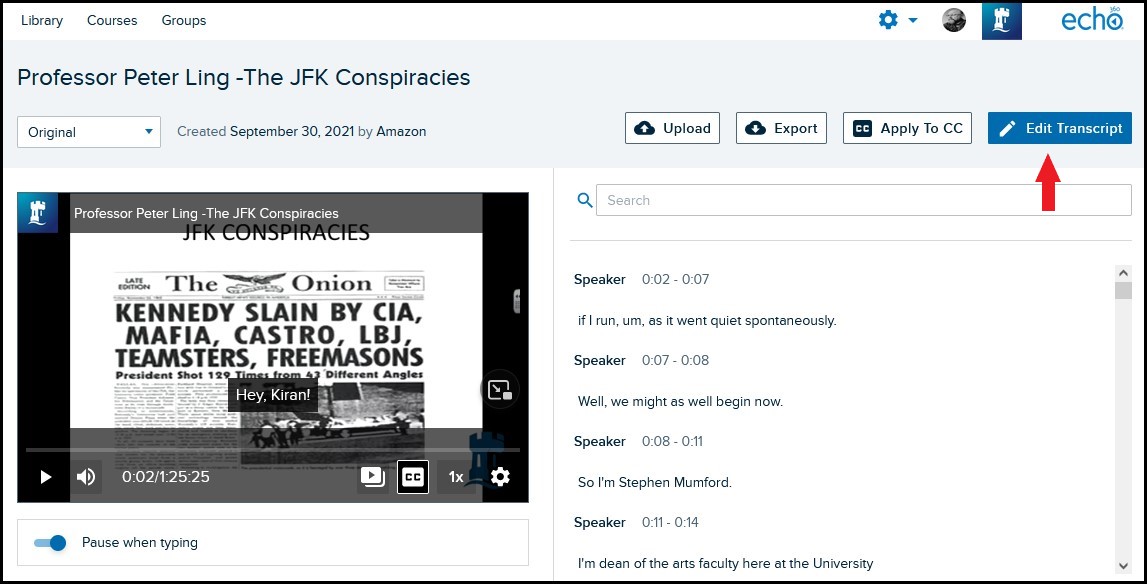Open the video player settings gear
This screenshot has height=584, width=1147.
pos(500,477)
